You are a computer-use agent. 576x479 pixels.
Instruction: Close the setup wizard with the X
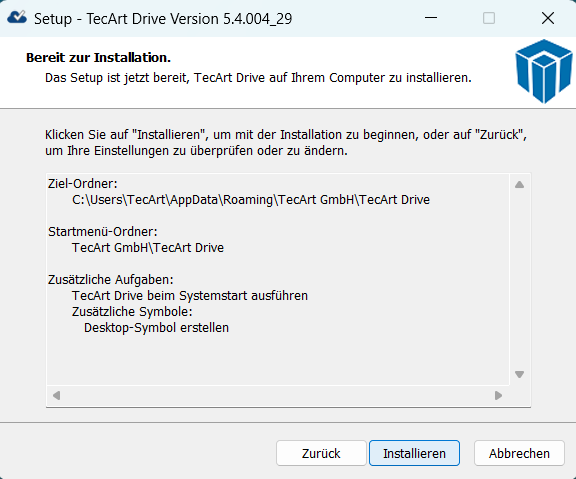(548, 18)
